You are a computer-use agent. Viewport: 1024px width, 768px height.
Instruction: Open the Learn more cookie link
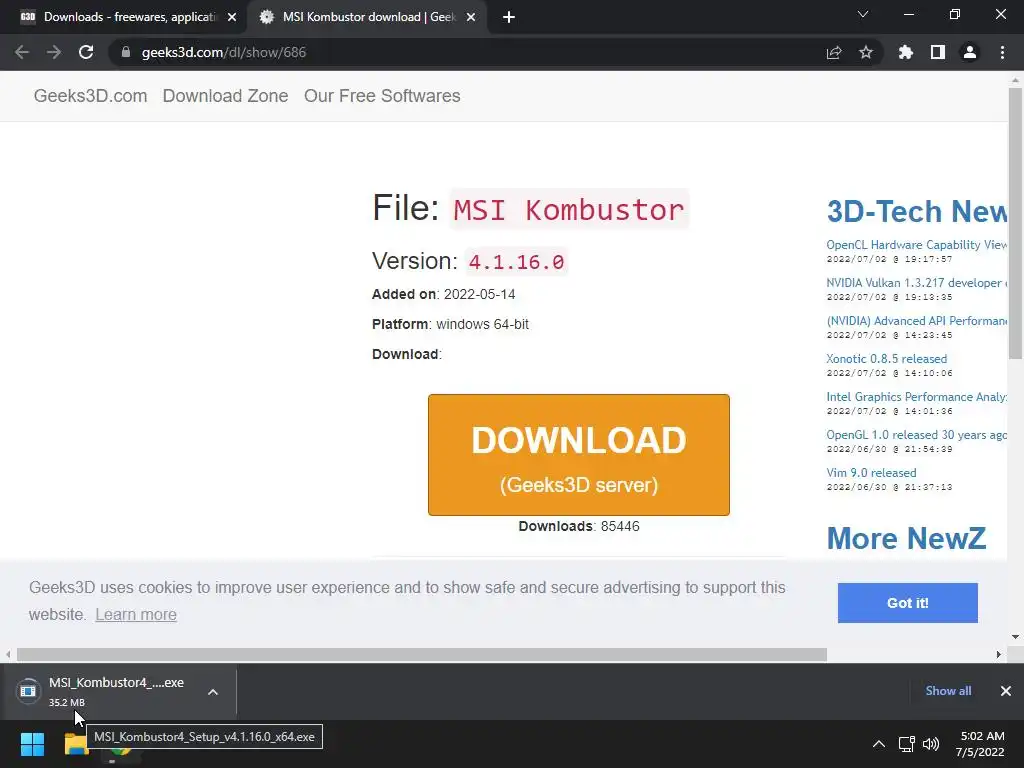pyautogui.click(x=136, y=615)
